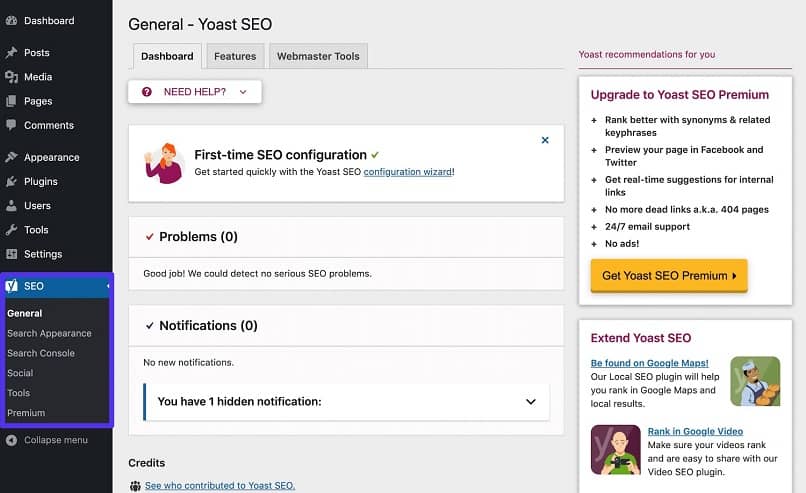Viewport: 806px width, 493px height.
Task: Click the question mark help icon
Action: (146, 92)
